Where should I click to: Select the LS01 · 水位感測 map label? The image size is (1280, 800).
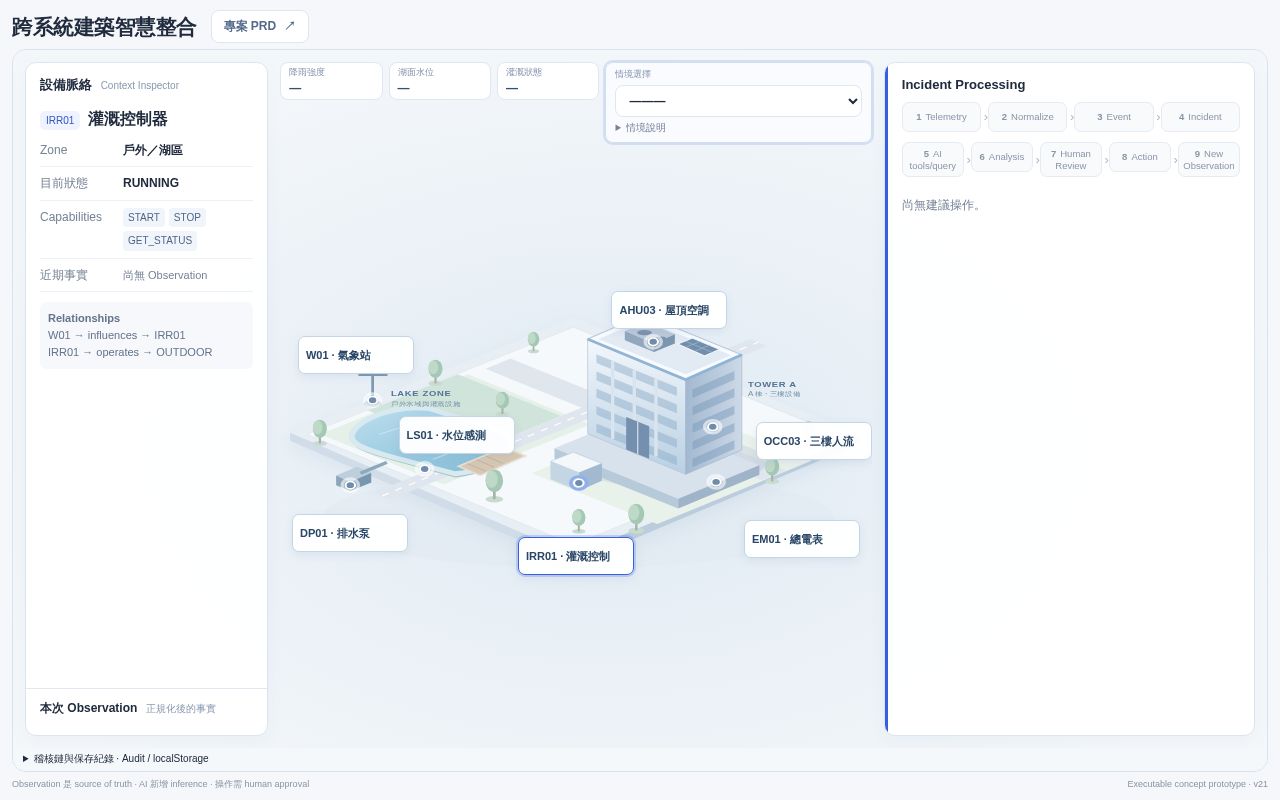[x=457, y=435]
